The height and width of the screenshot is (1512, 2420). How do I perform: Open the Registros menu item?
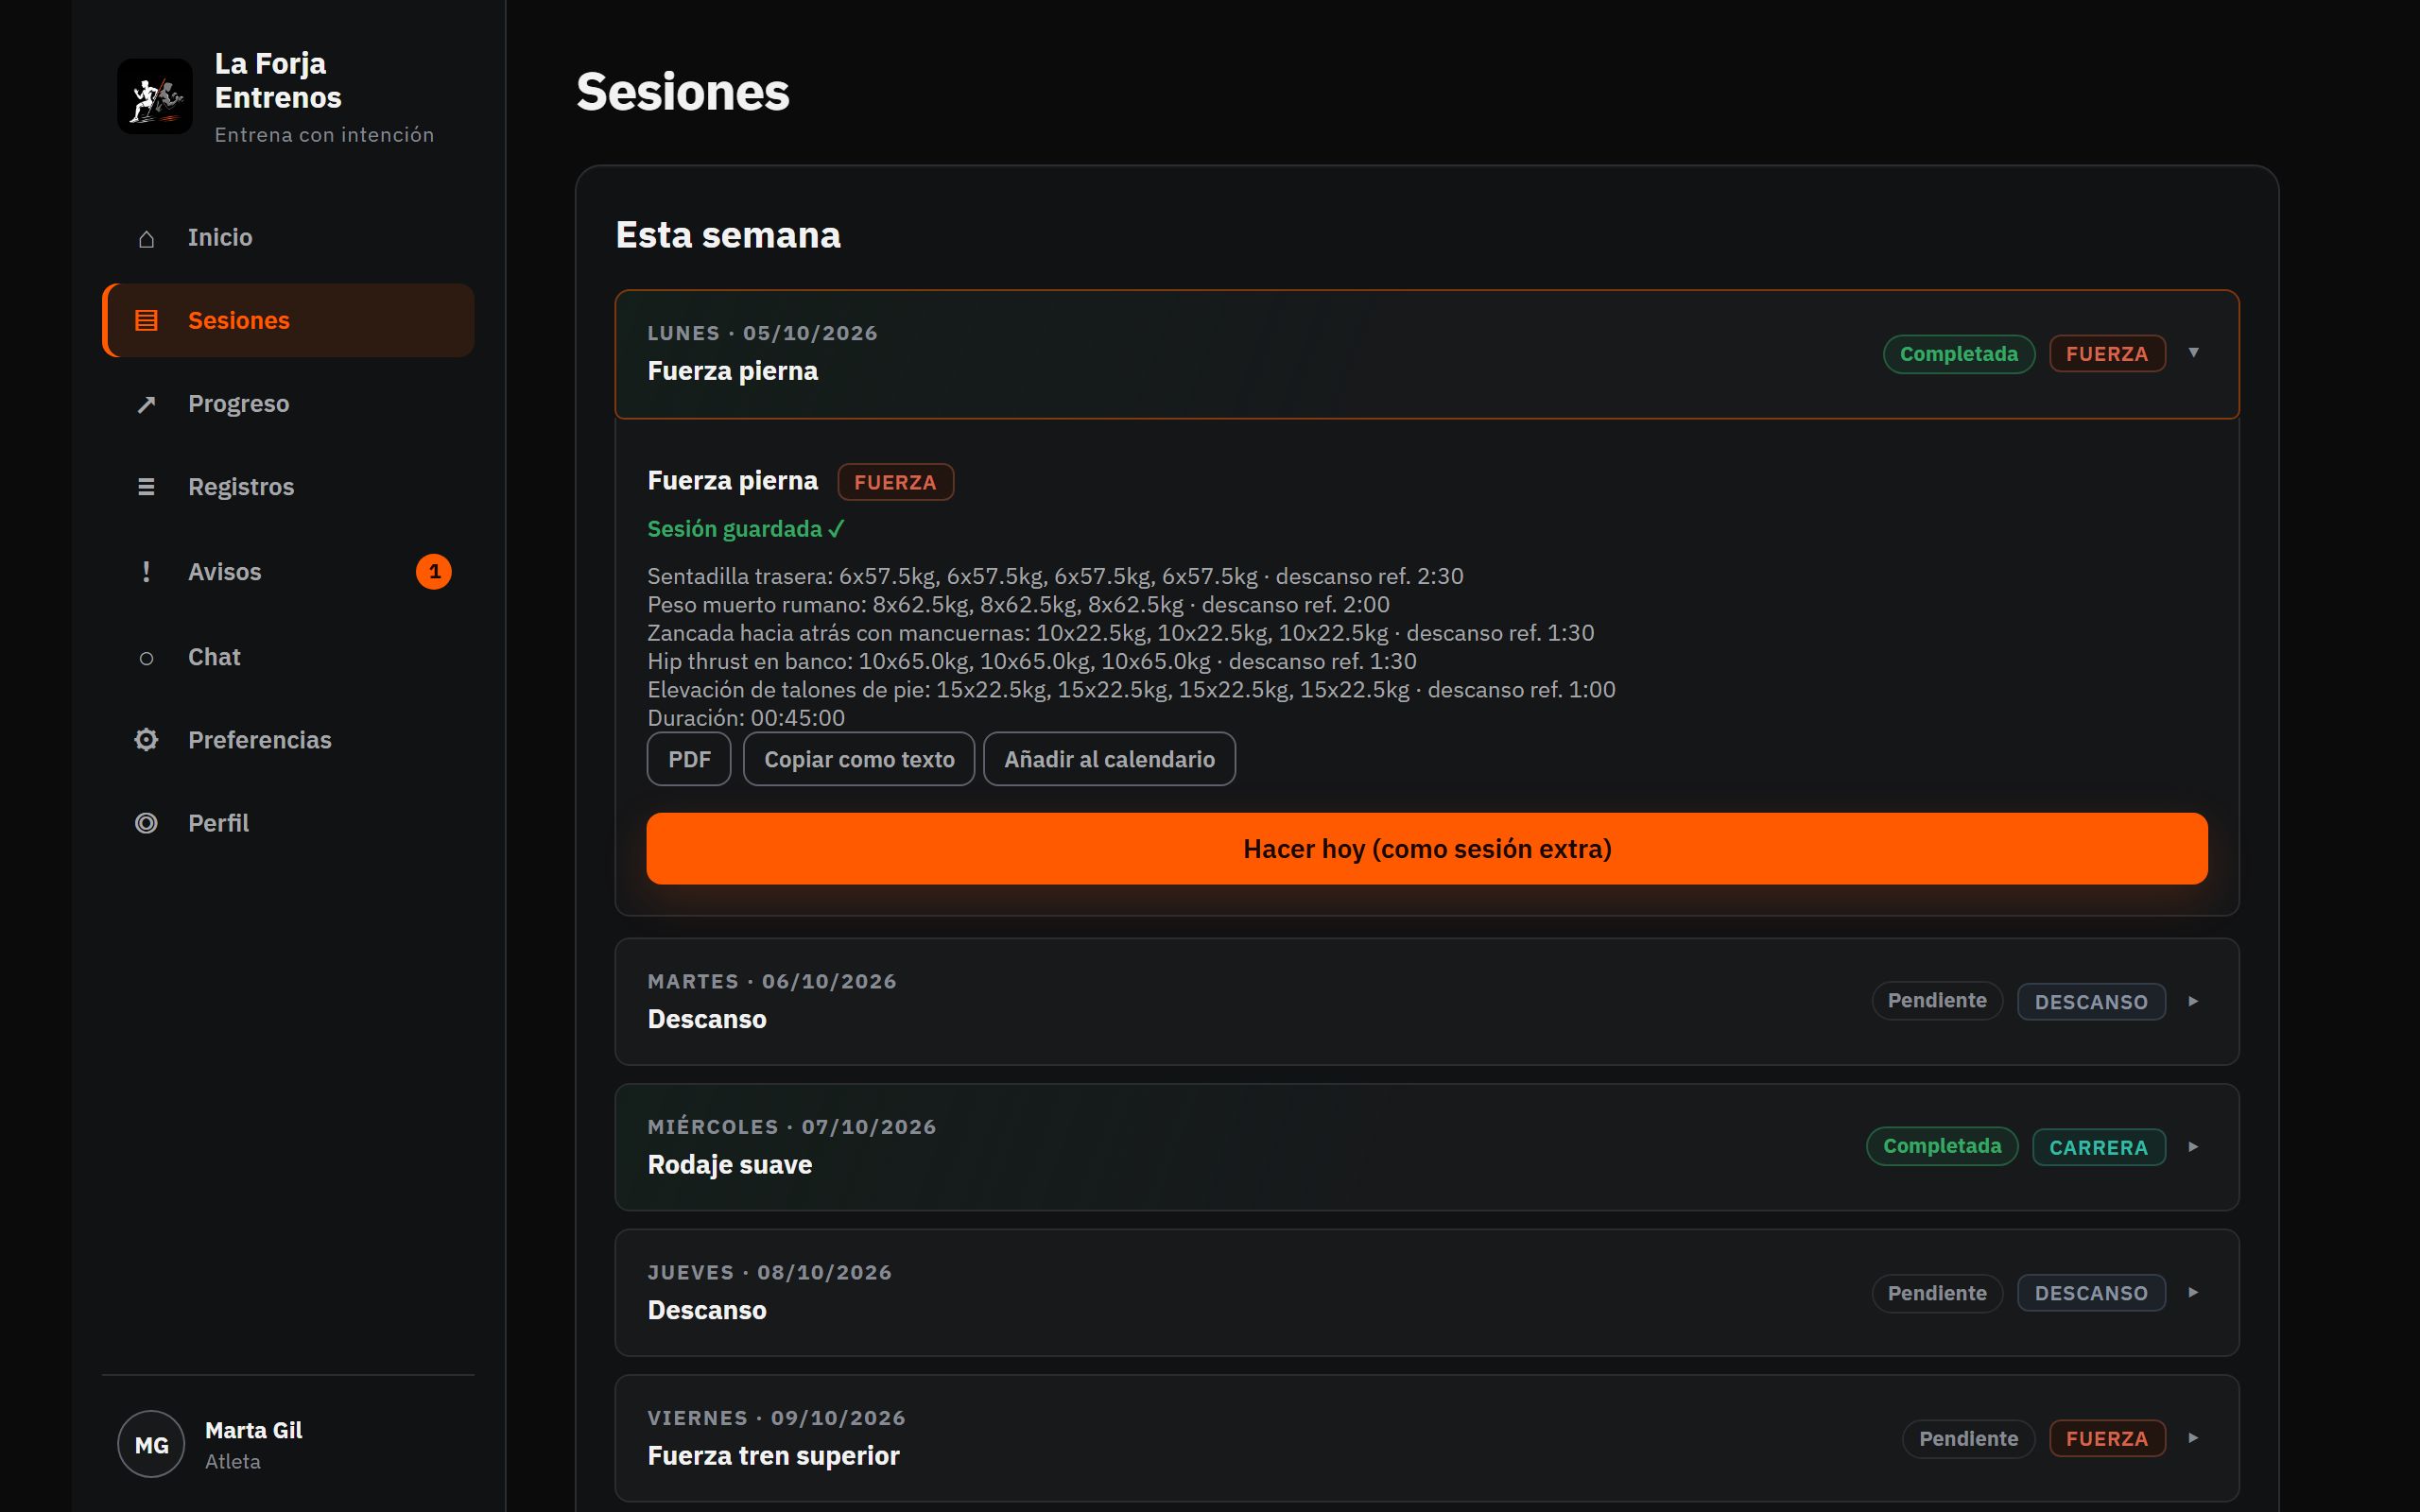tap(288, 487)
